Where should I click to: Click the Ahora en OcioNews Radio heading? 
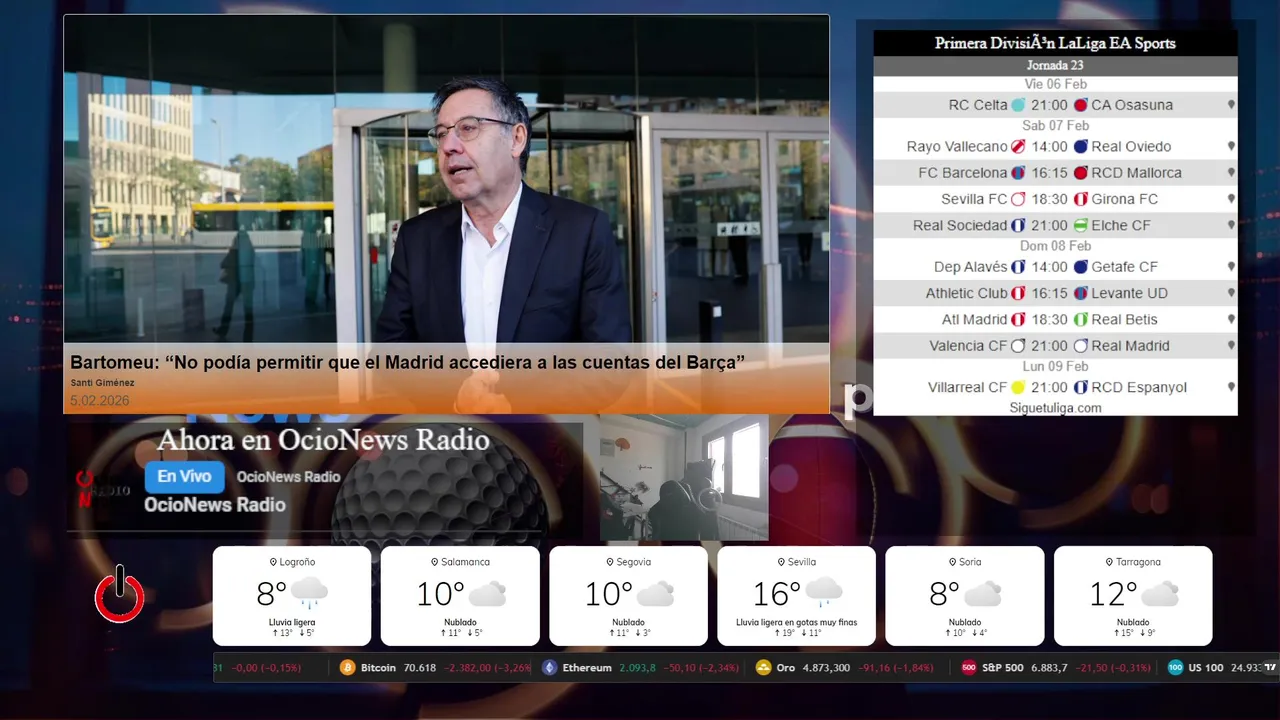click(323, 440)
